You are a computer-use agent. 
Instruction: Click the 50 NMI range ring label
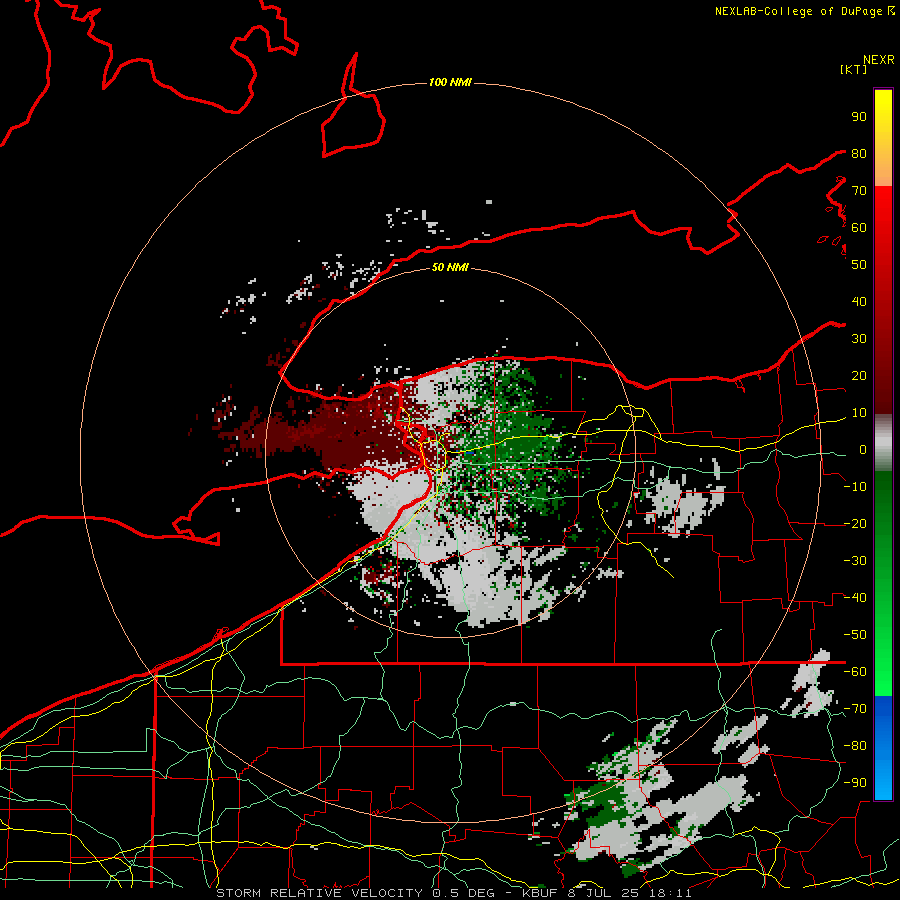click(x=450, y=267)
